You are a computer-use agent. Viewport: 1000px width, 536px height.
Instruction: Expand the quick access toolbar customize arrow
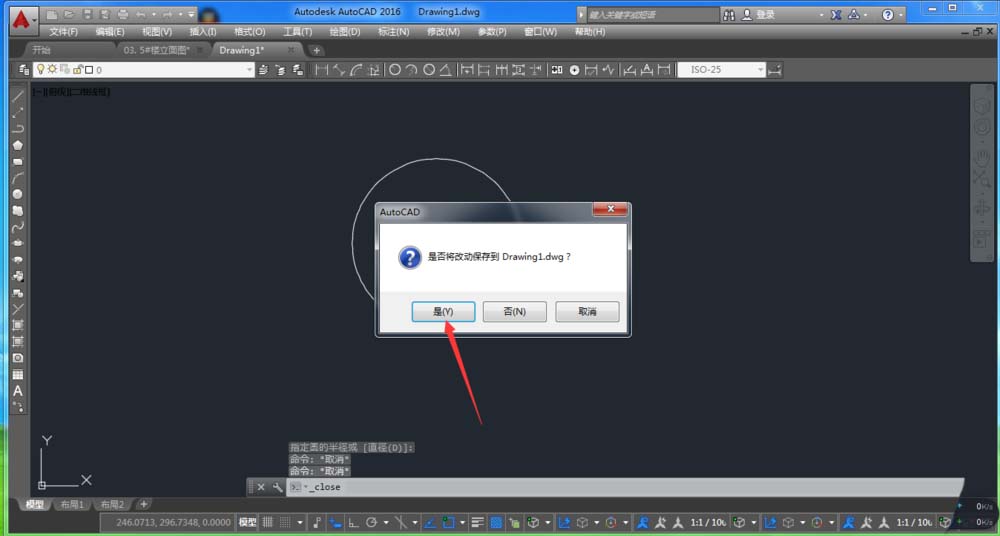click(x=192, y=14)
